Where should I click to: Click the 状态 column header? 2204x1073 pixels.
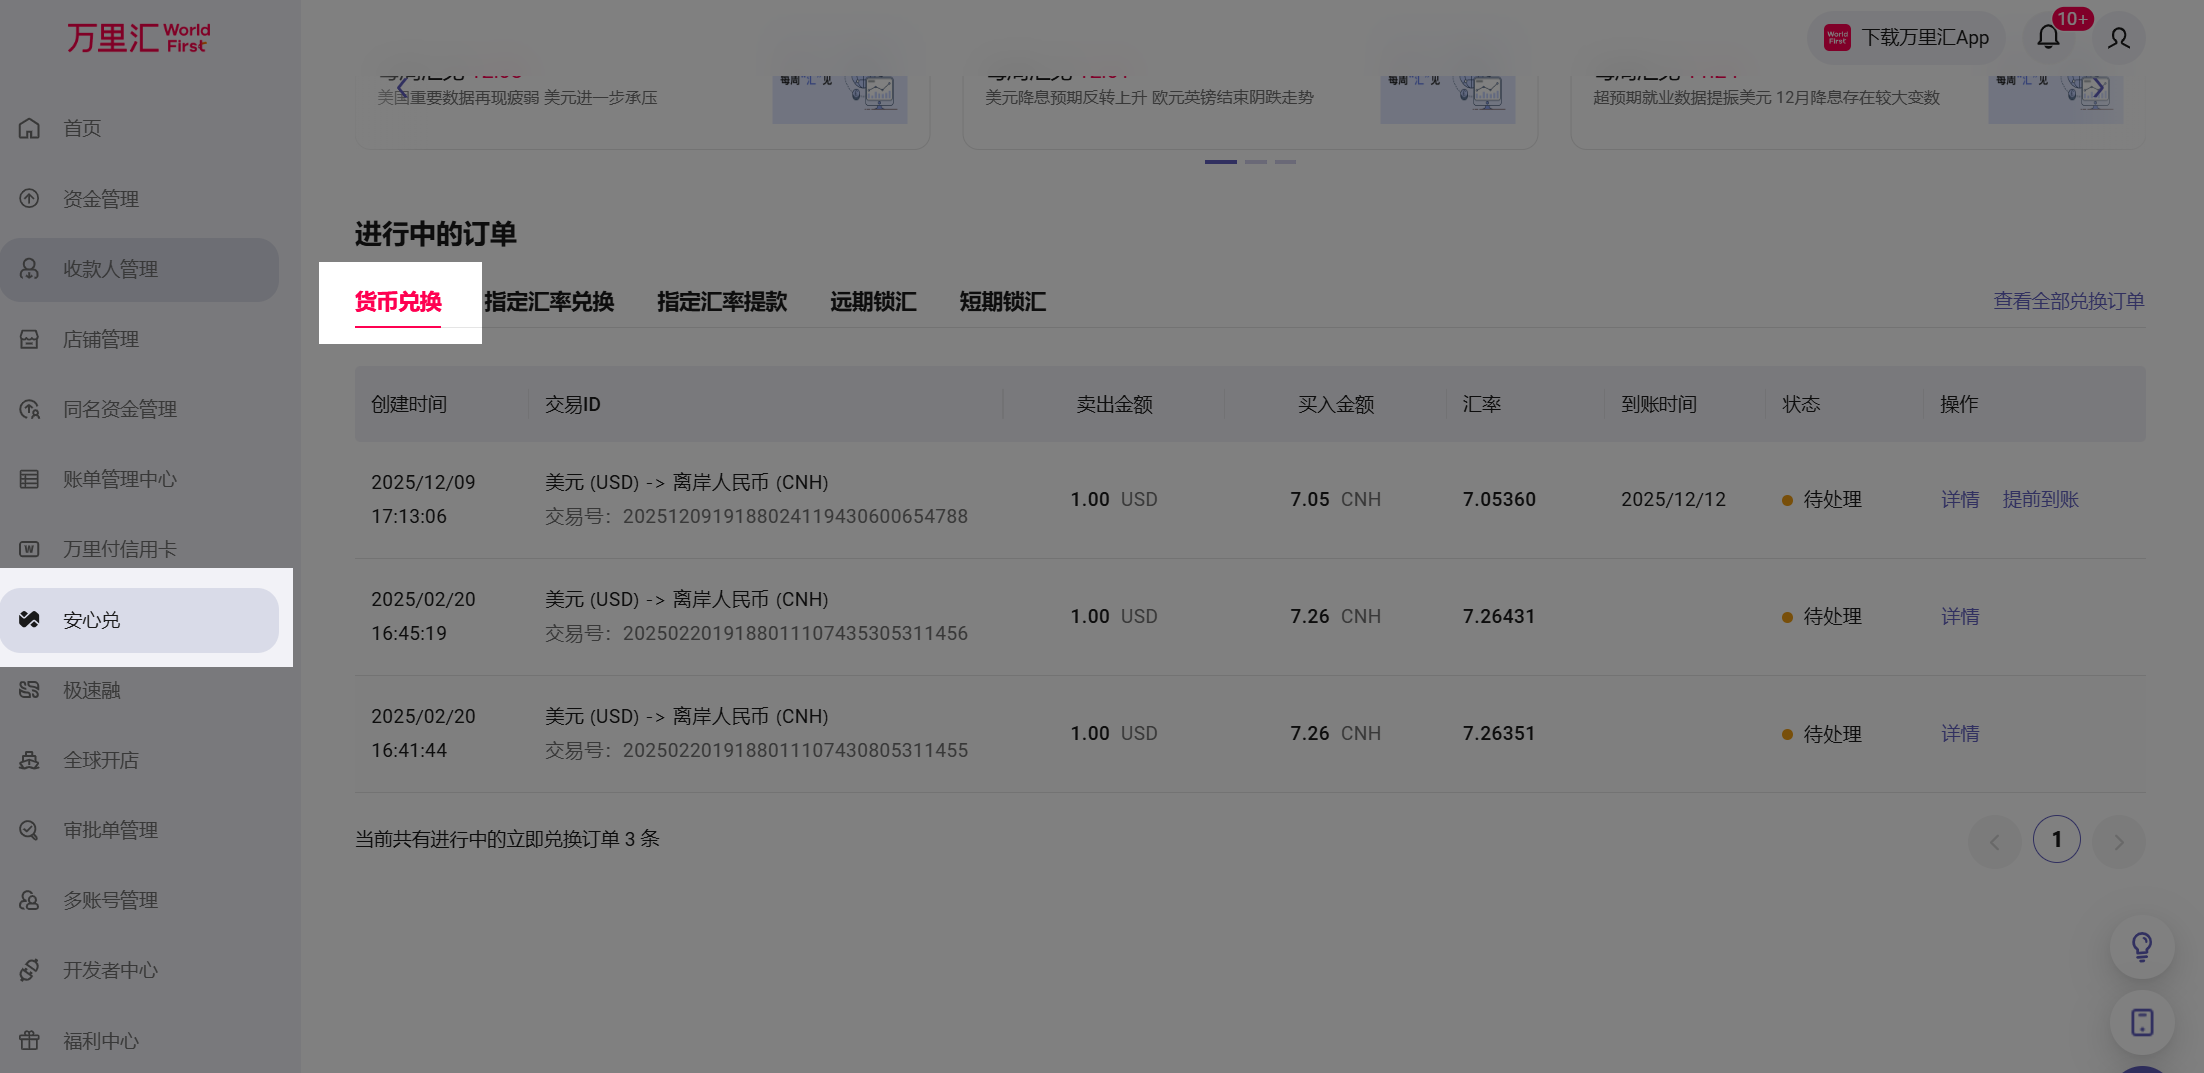(x=1801, y=404)
